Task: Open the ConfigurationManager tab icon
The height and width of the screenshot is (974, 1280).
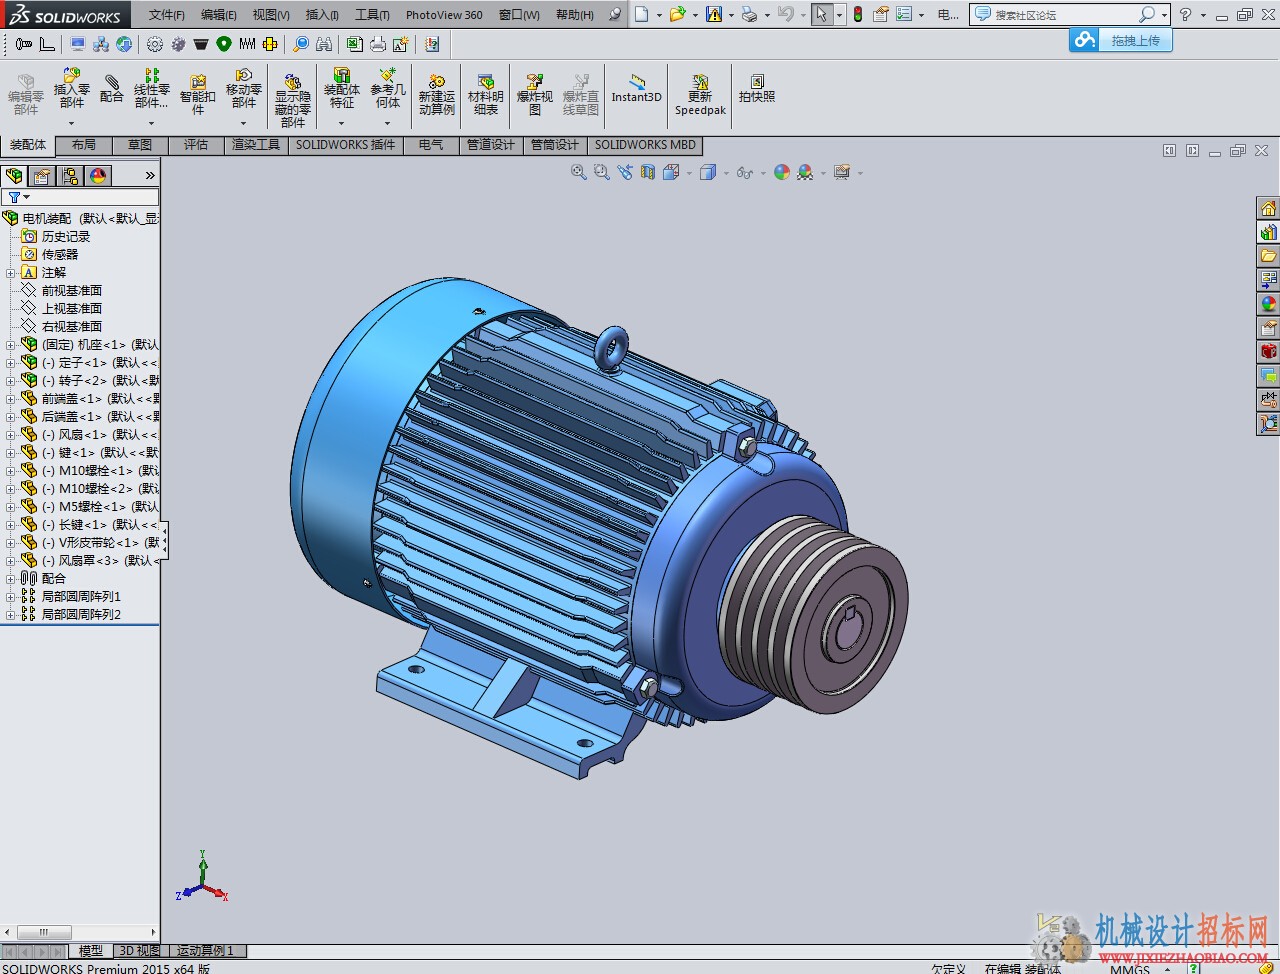Action: pos(70,176)
